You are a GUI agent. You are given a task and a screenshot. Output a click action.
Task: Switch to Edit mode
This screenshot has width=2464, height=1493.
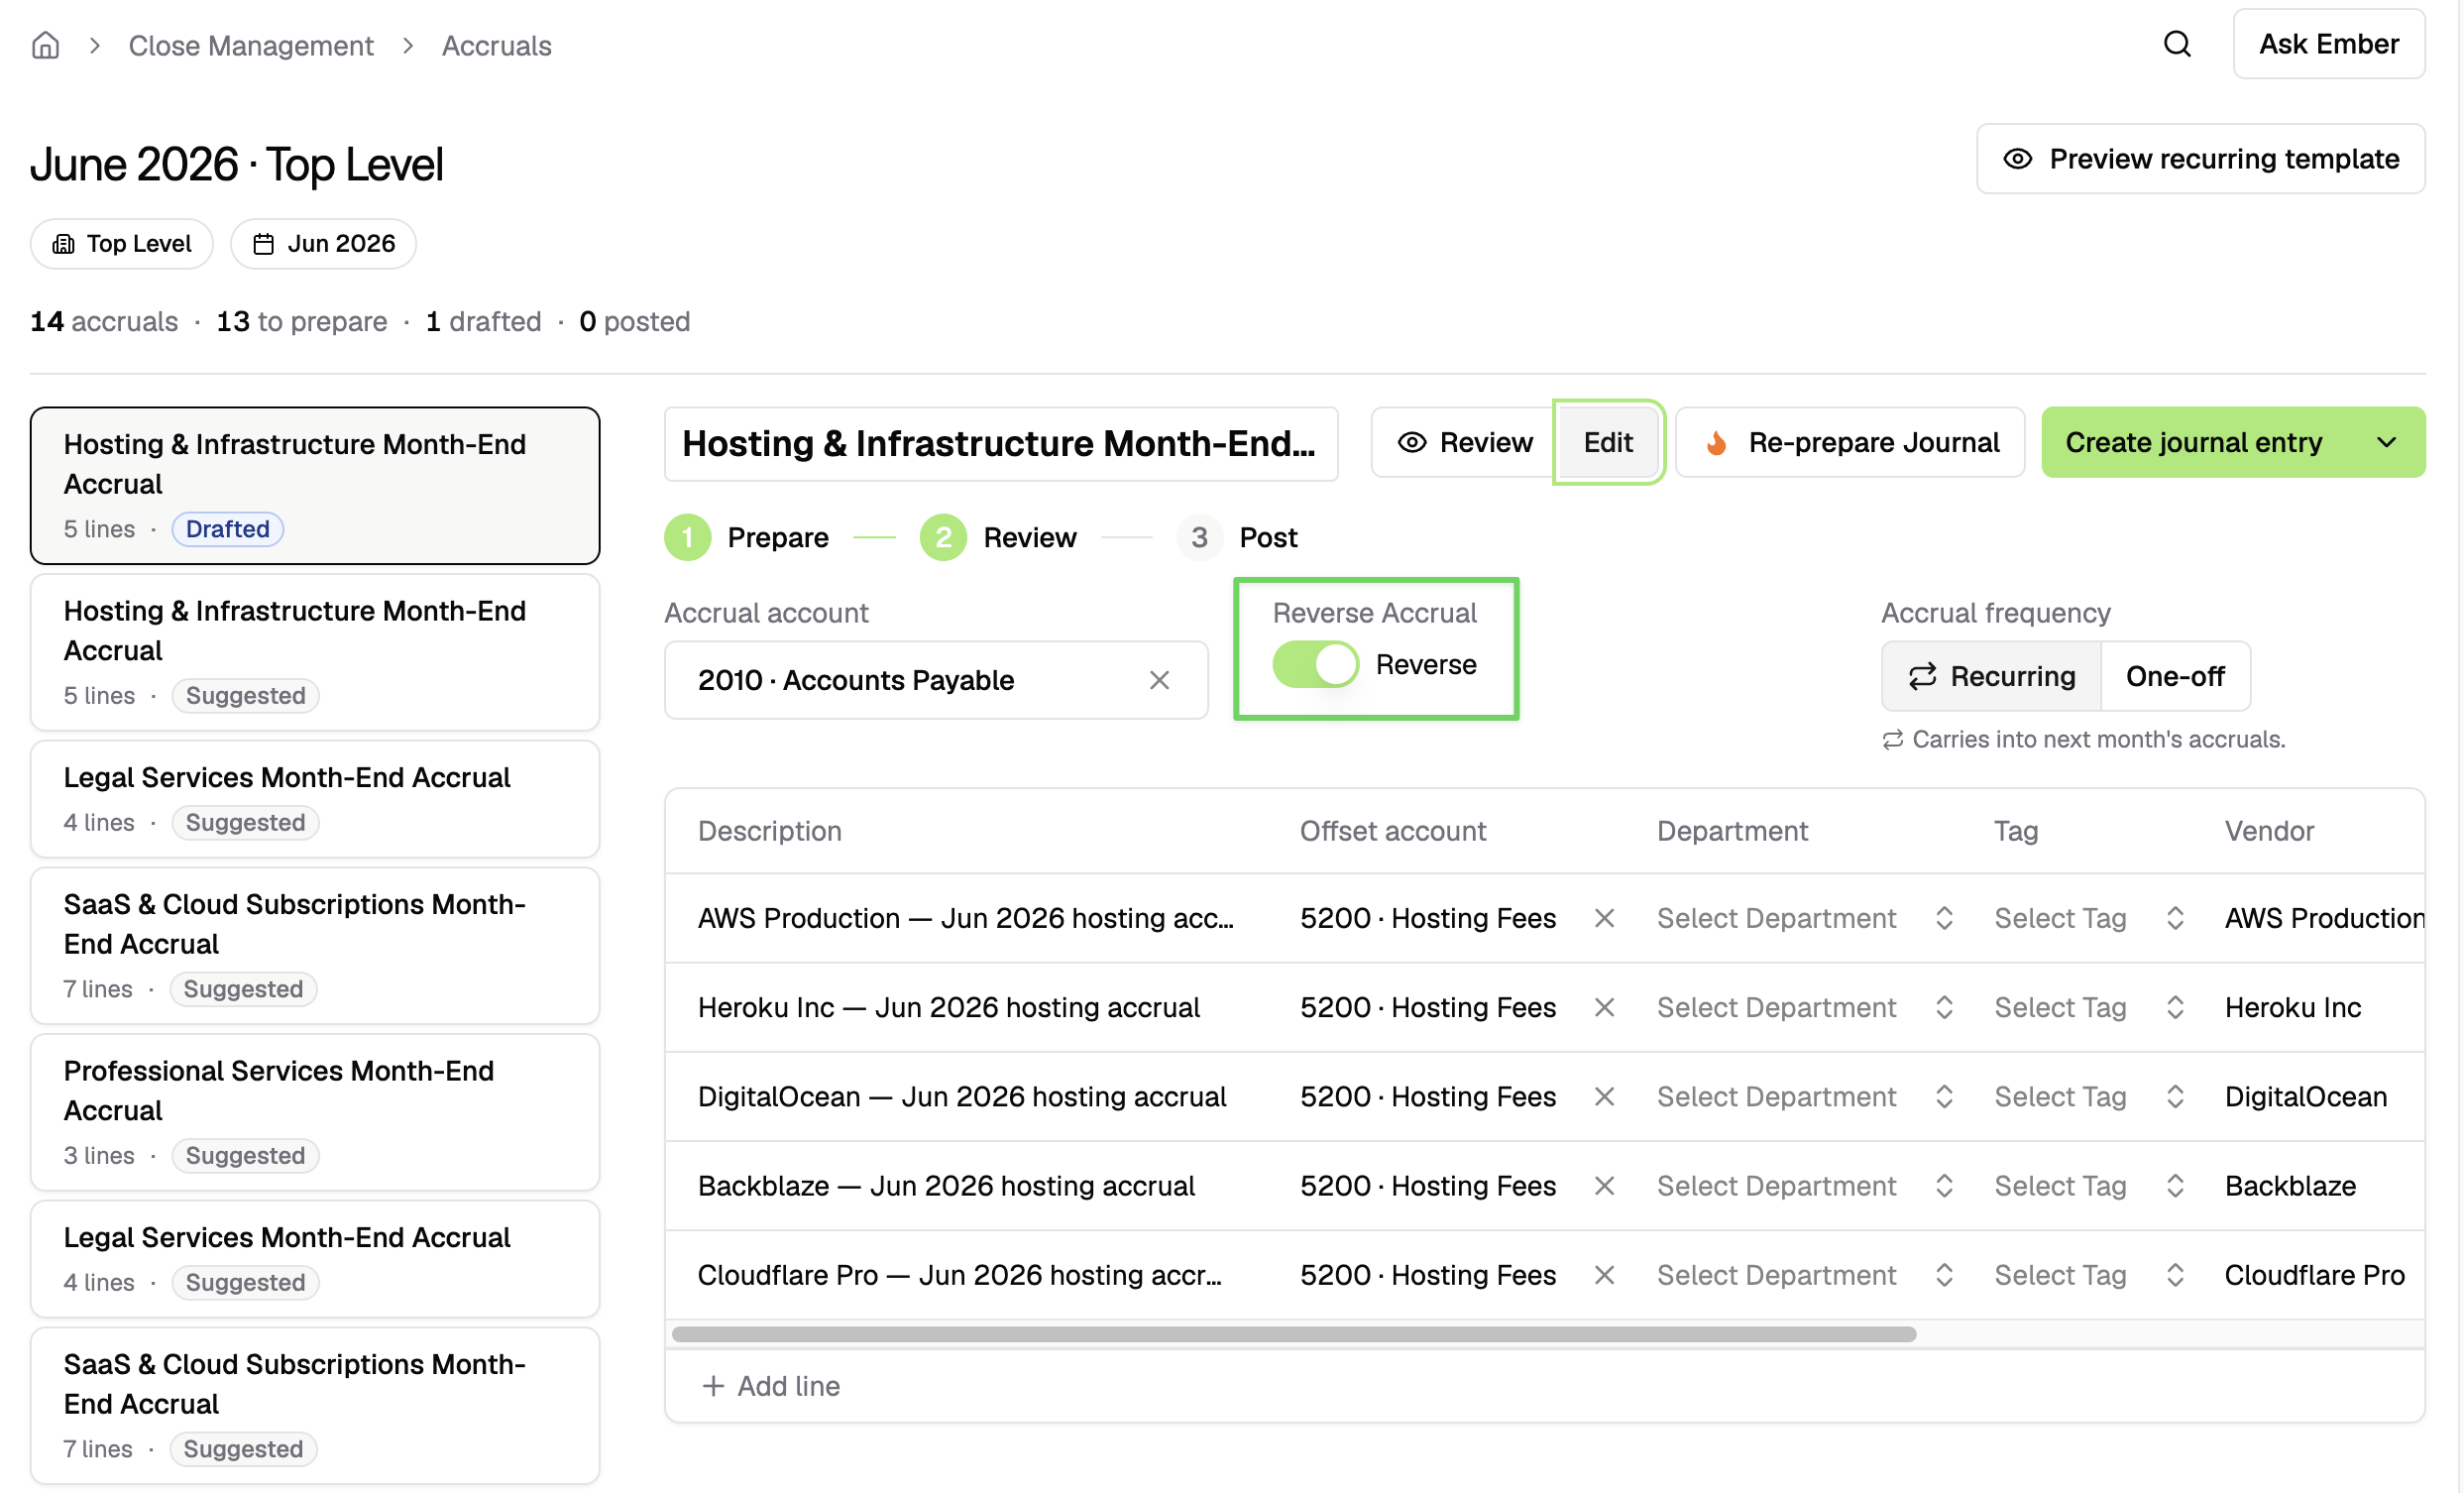click(x=1607, y=443)
